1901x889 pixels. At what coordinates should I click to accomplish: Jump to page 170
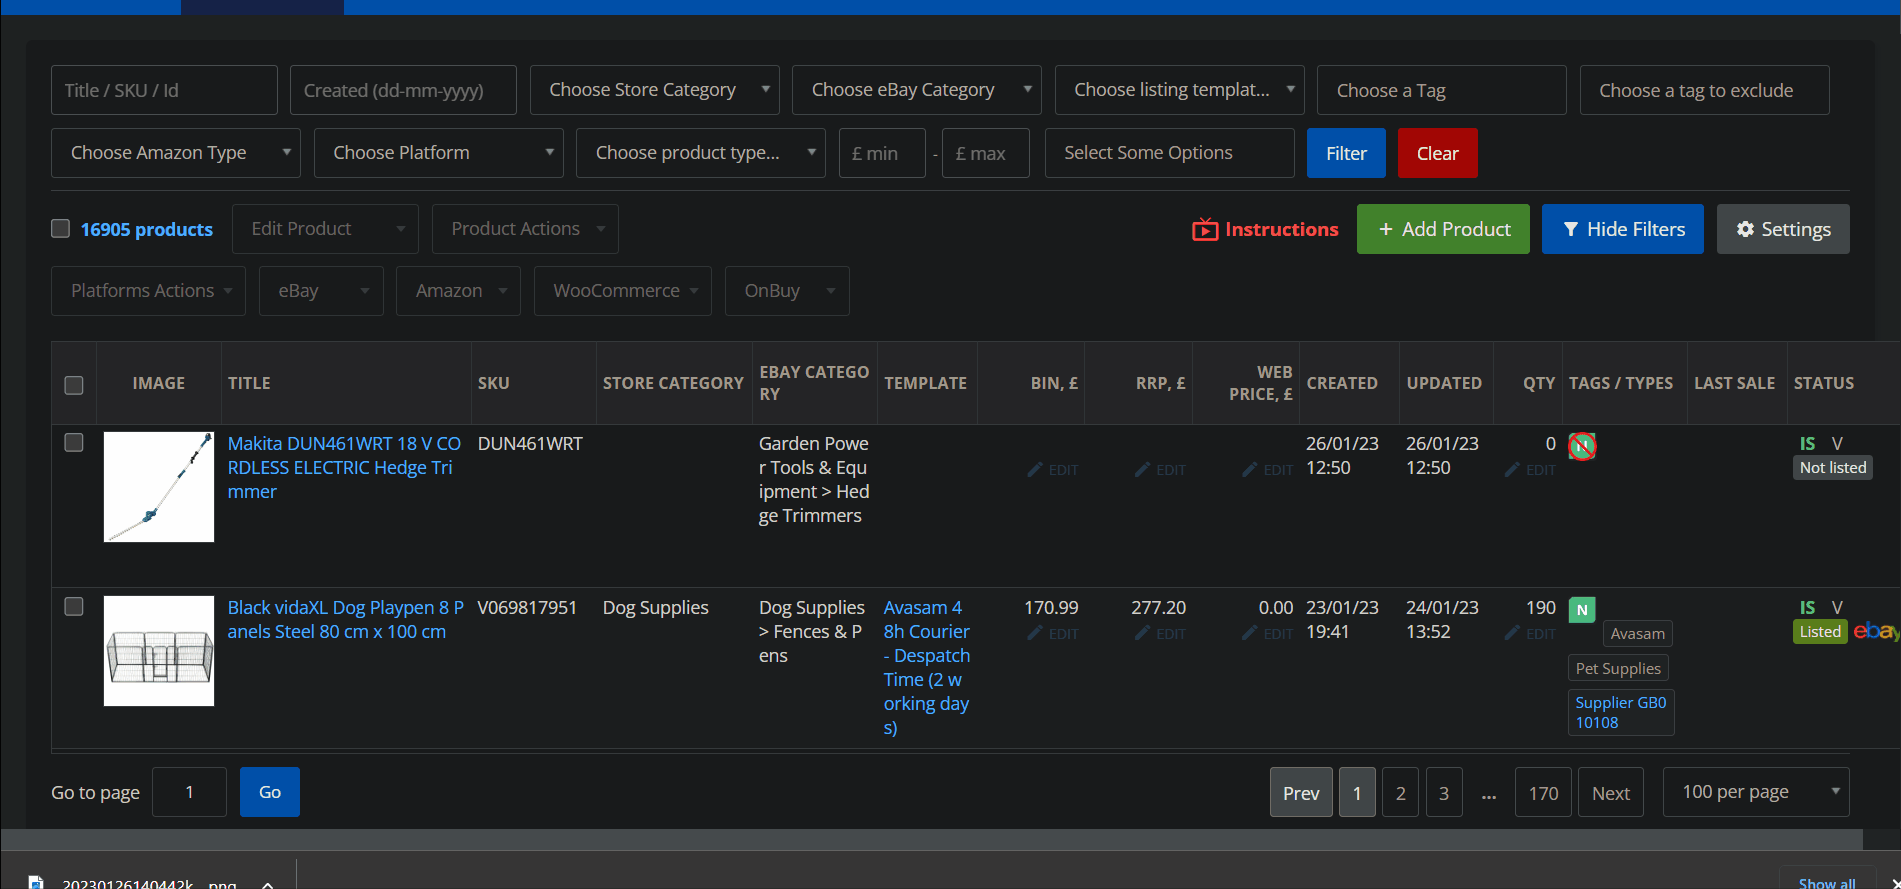coord(1543,793)
